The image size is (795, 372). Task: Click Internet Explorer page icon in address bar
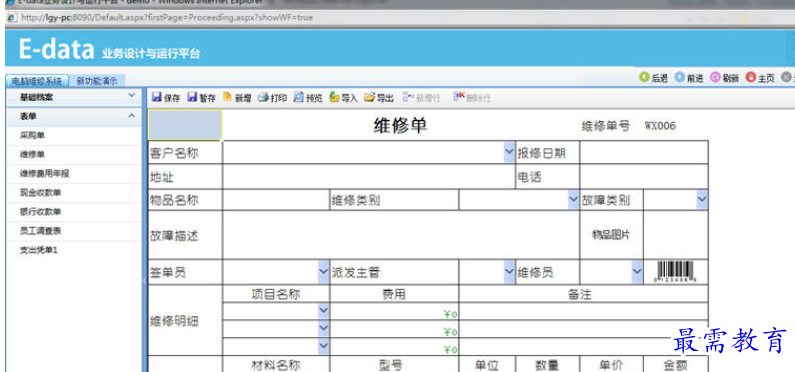11,18
